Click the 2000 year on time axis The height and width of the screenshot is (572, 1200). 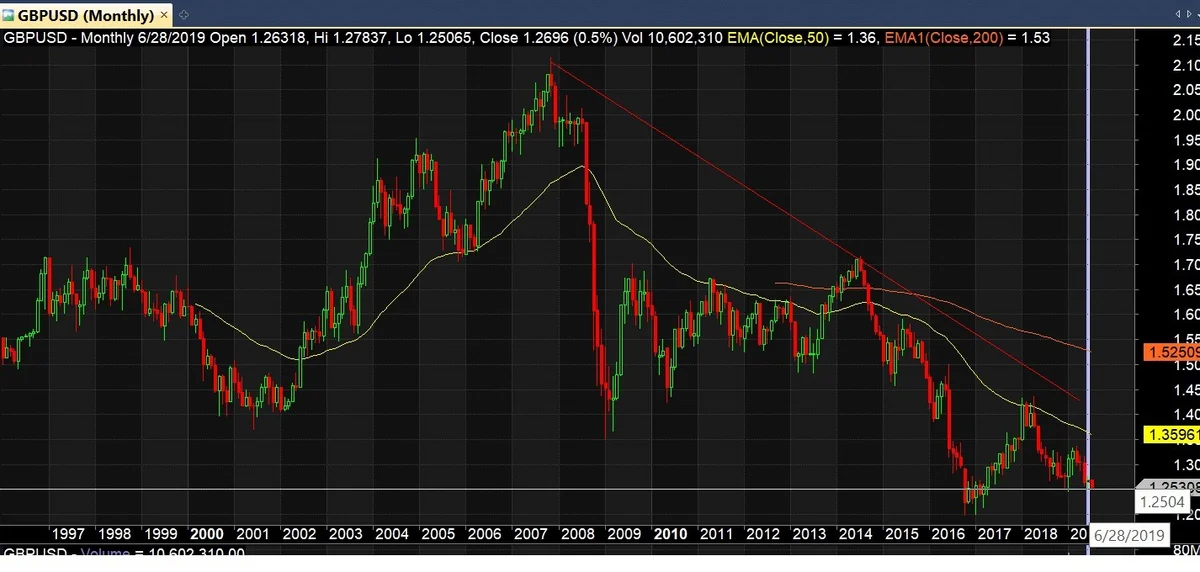click(207, 533)
